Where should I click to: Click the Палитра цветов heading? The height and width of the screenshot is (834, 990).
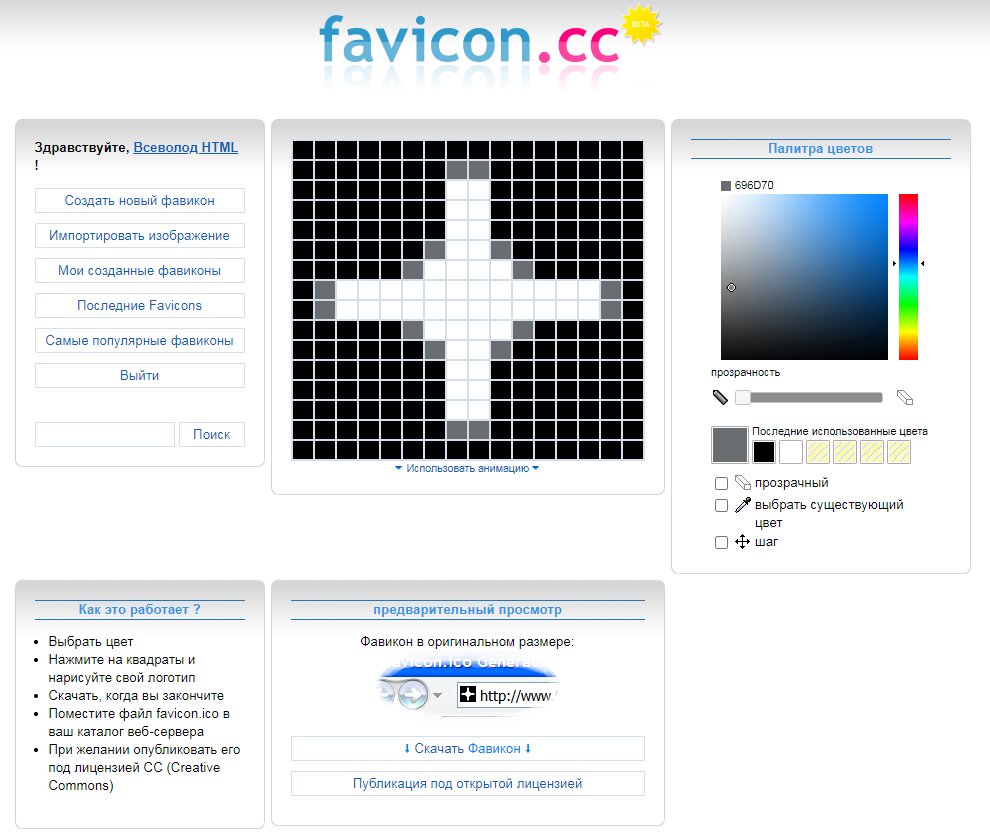[x=820, y=148]
